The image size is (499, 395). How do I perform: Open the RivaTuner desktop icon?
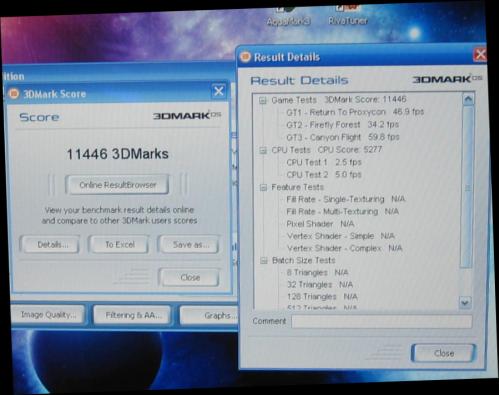(x=348, y=15)
